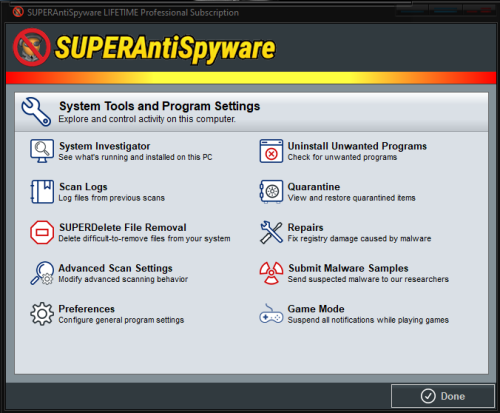Viewport: 500px width, 413px height.
Task: Open the Scan Logs text link
Action: coord(83,187)
